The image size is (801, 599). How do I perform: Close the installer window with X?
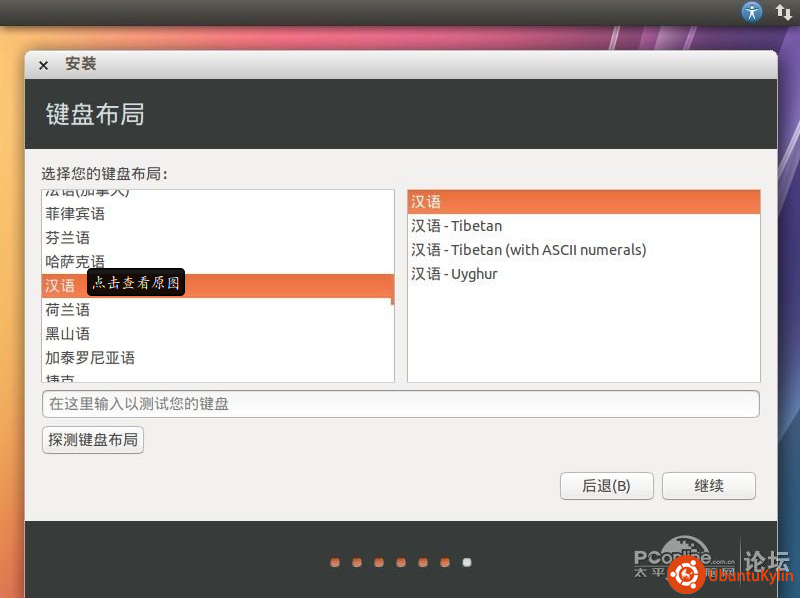click(43, 65)
